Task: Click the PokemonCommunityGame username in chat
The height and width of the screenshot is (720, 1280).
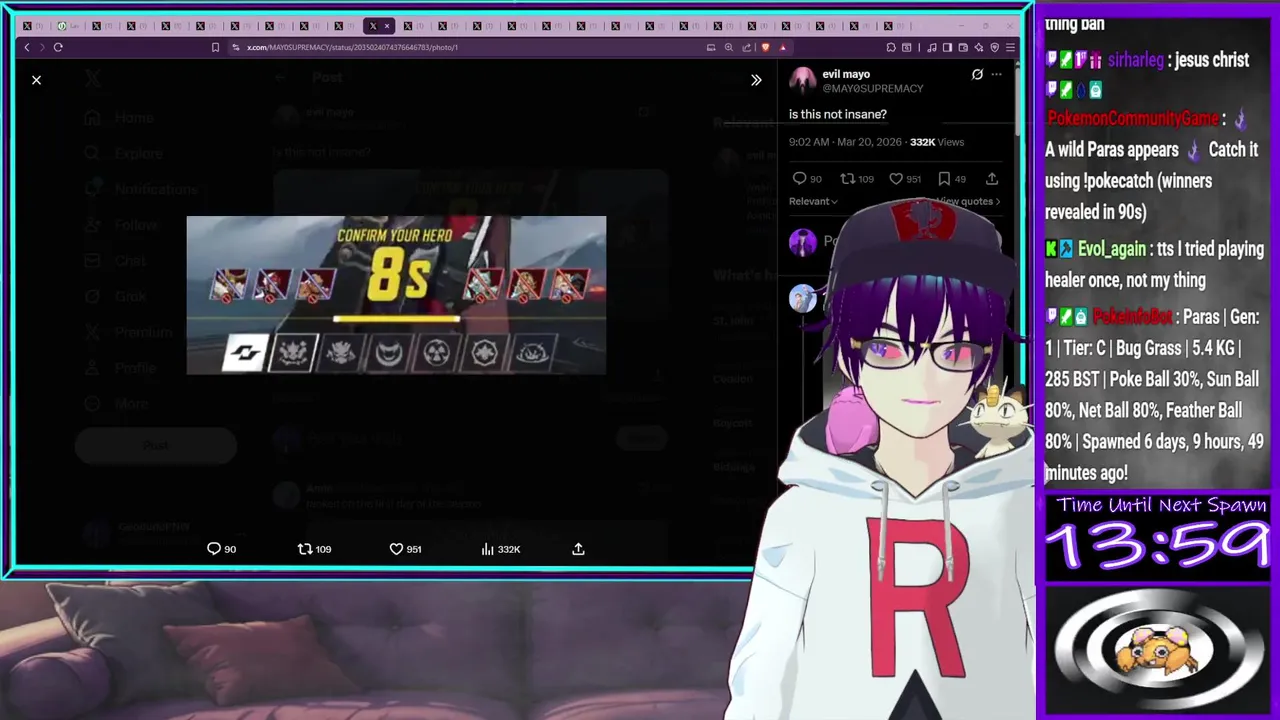Action: click(1132, 119)
